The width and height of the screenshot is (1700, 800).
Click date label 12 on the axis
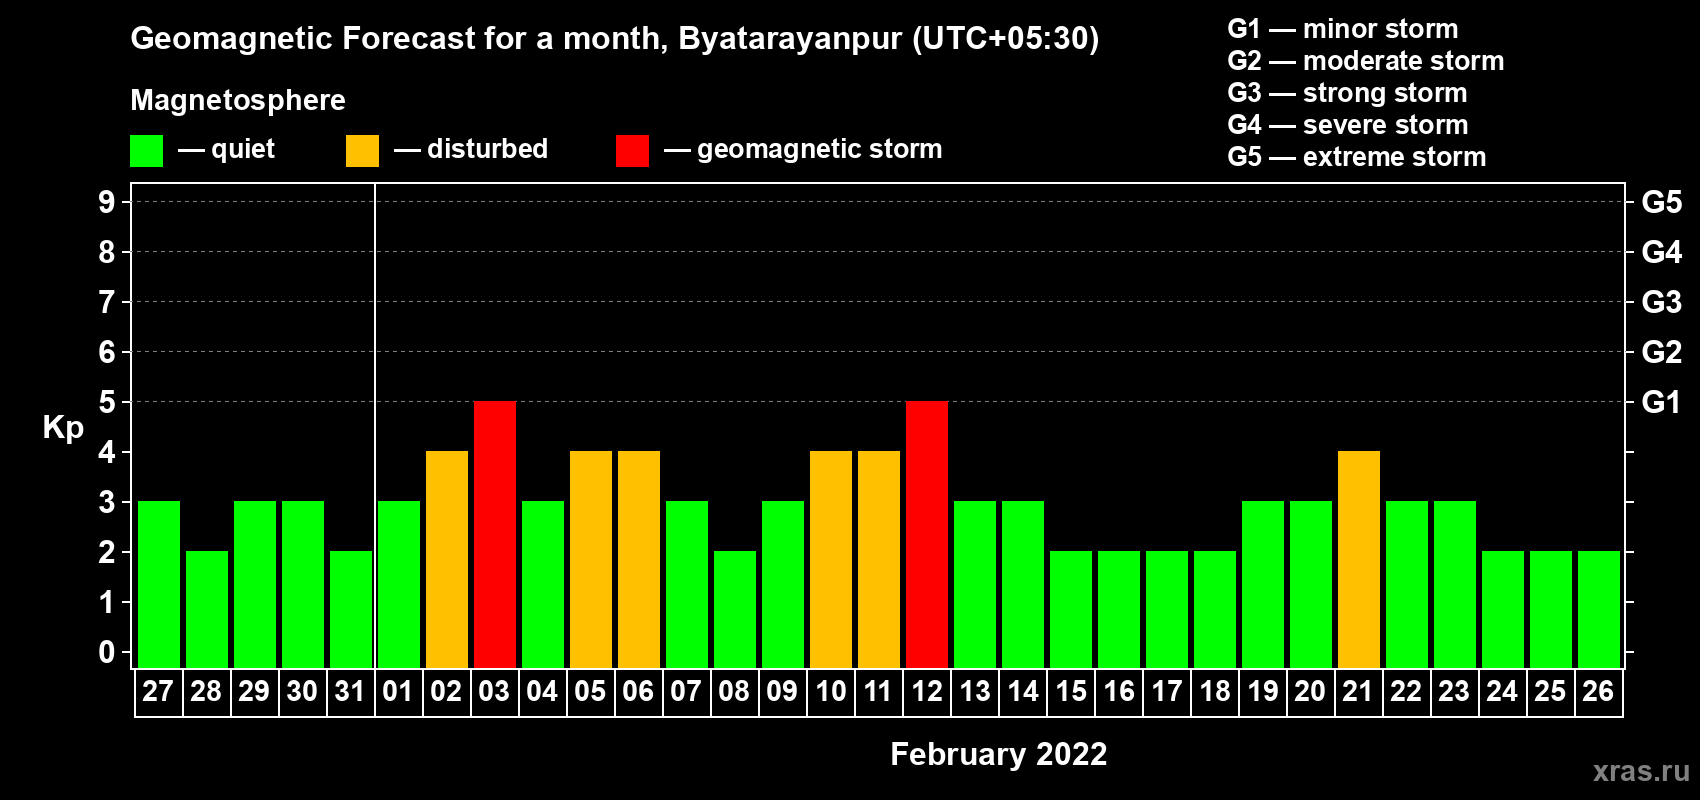(x=926, y=691)
